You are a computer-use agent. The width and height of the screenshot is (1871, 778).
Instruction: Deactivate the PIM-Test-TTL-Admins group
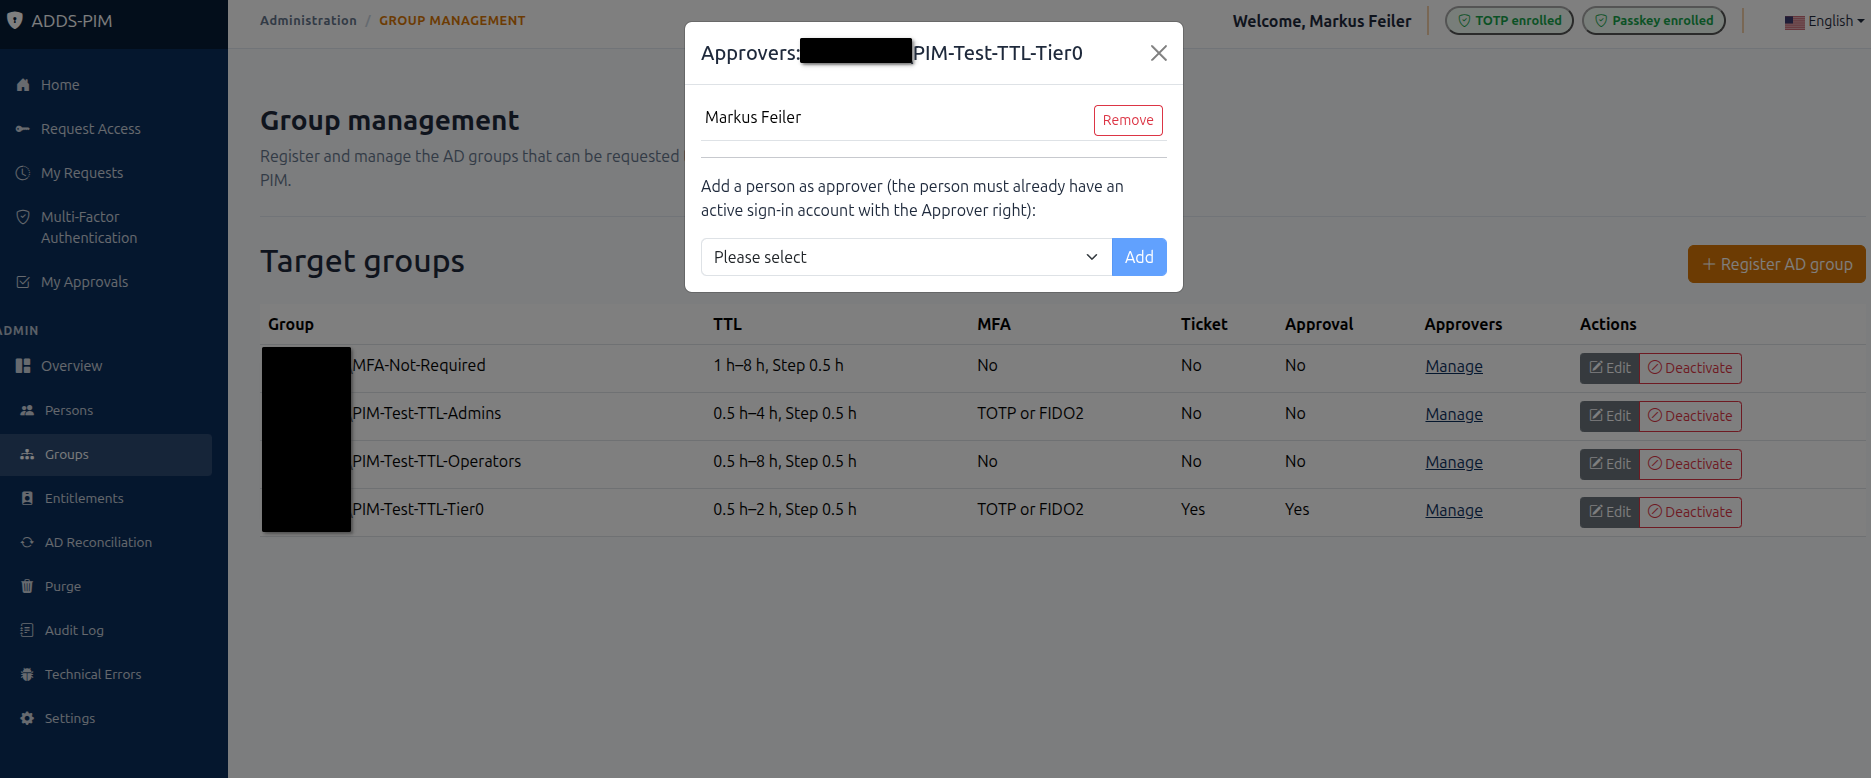(x=1691, y=416)
